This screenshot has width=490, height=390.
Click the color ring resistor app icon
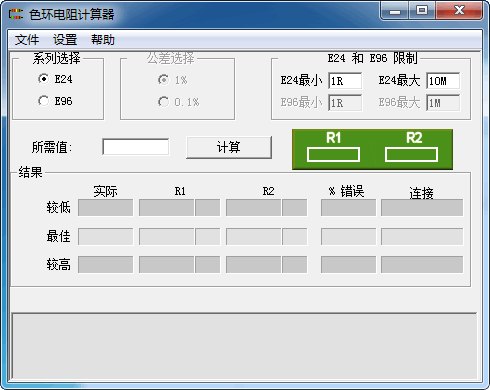click(15, 14)
